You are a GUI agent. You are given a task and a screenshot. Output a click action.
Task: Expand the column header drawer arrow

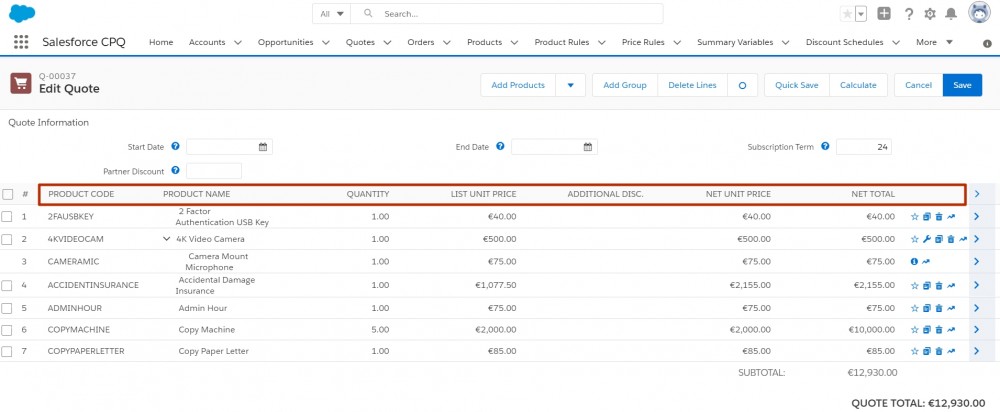(976, 194)
